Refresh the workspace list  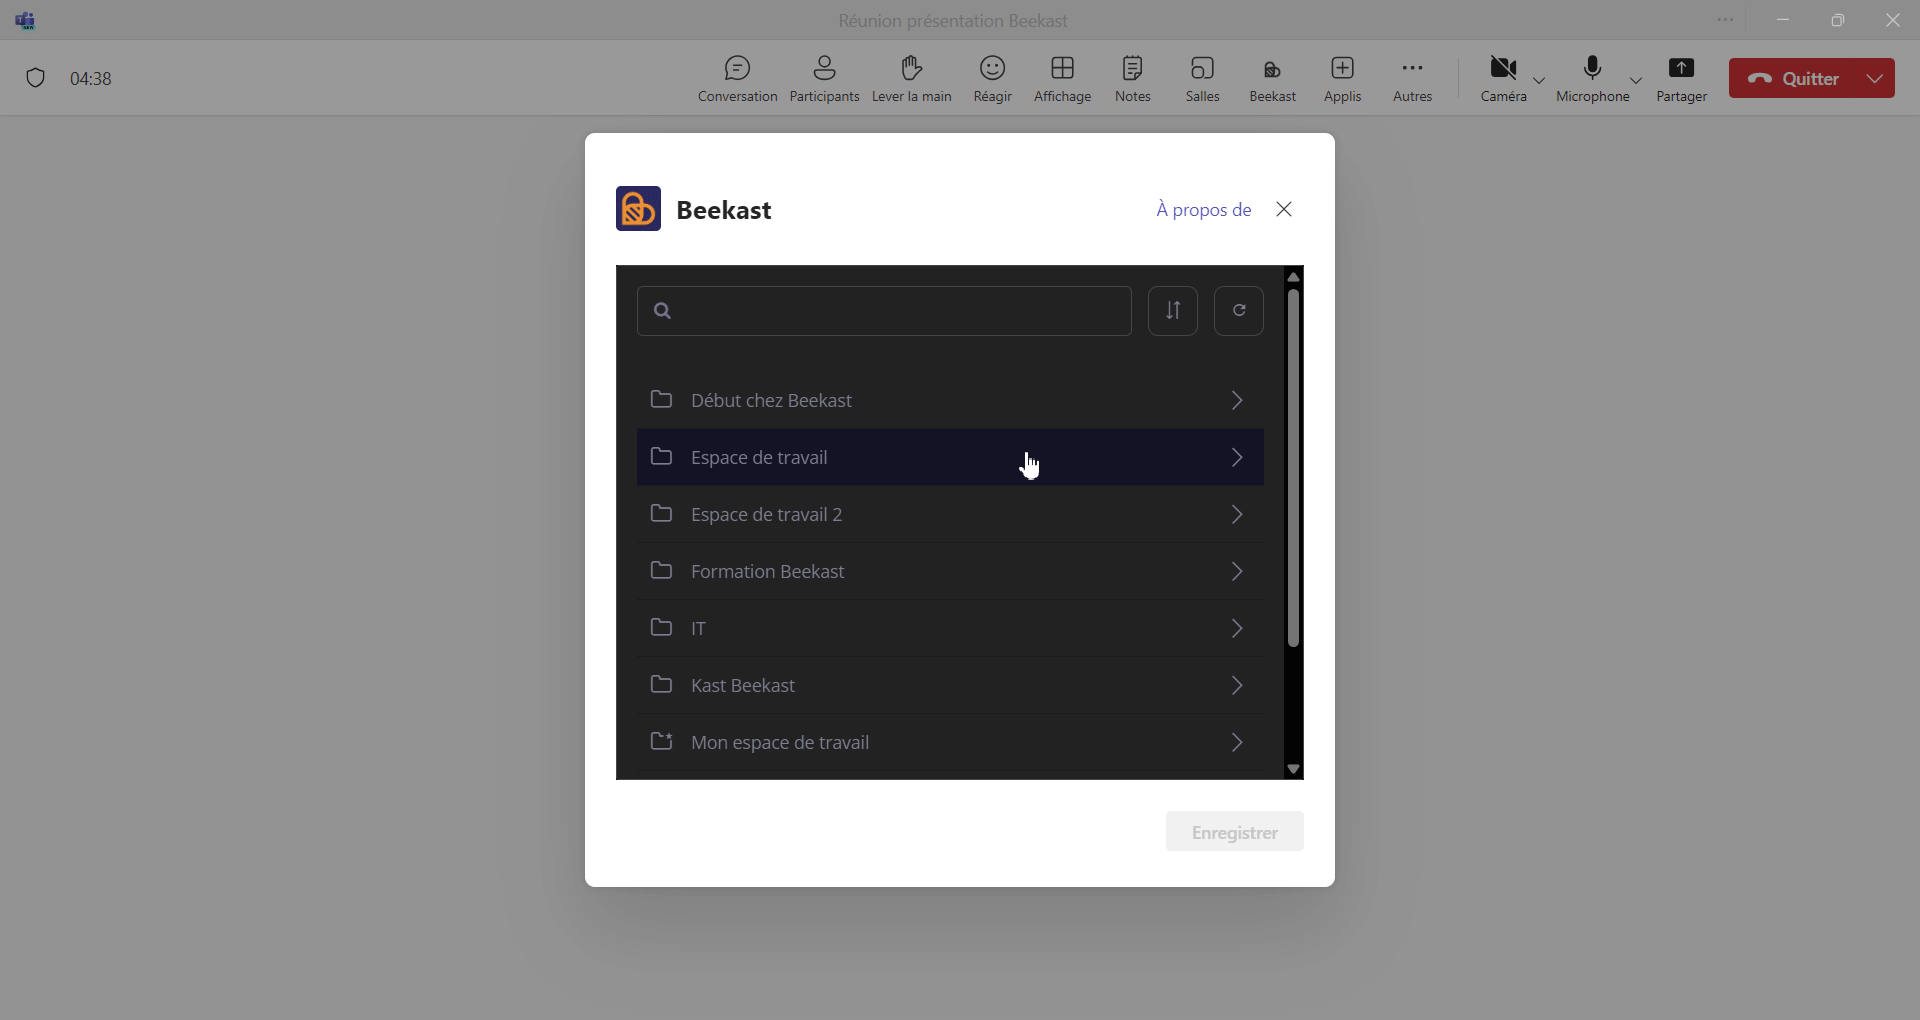1239,311
